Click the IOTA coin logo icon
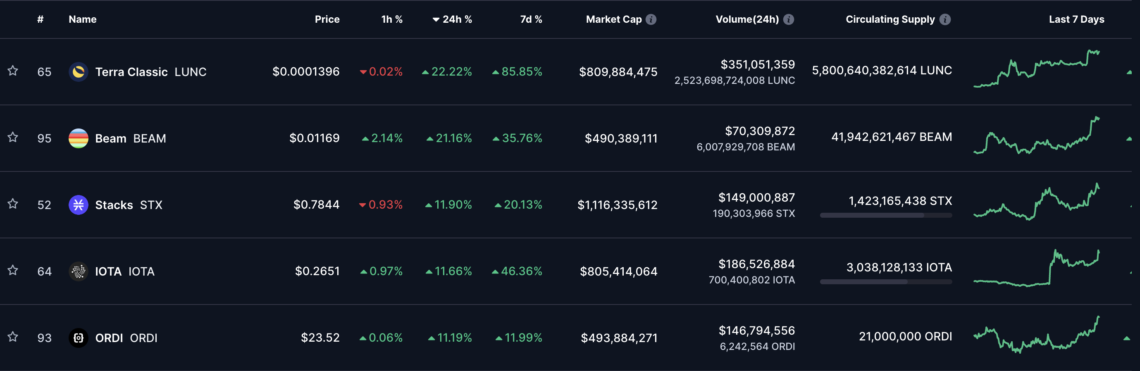Viewport: 1140px width, 371px height. (x=79, y=271)
